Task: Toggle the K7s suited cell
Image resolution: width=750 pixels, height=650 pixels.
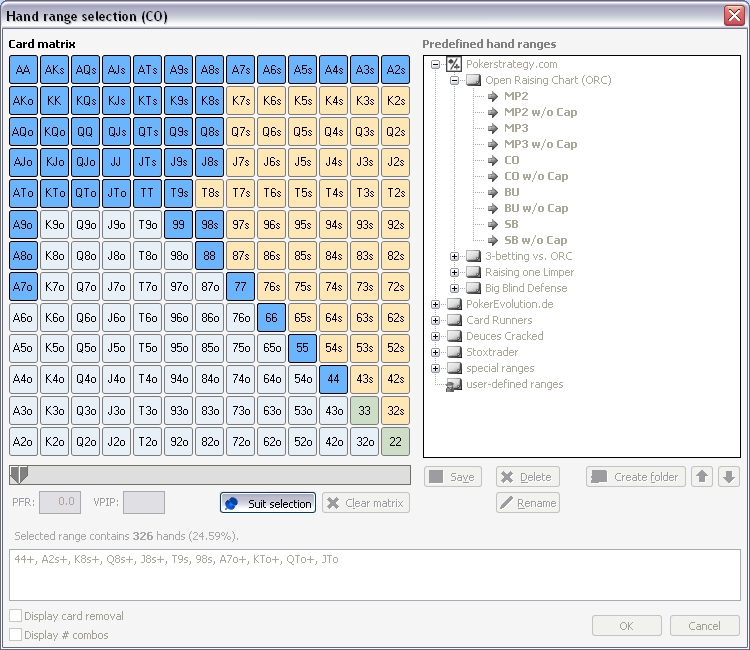Action: click(241, 100)
